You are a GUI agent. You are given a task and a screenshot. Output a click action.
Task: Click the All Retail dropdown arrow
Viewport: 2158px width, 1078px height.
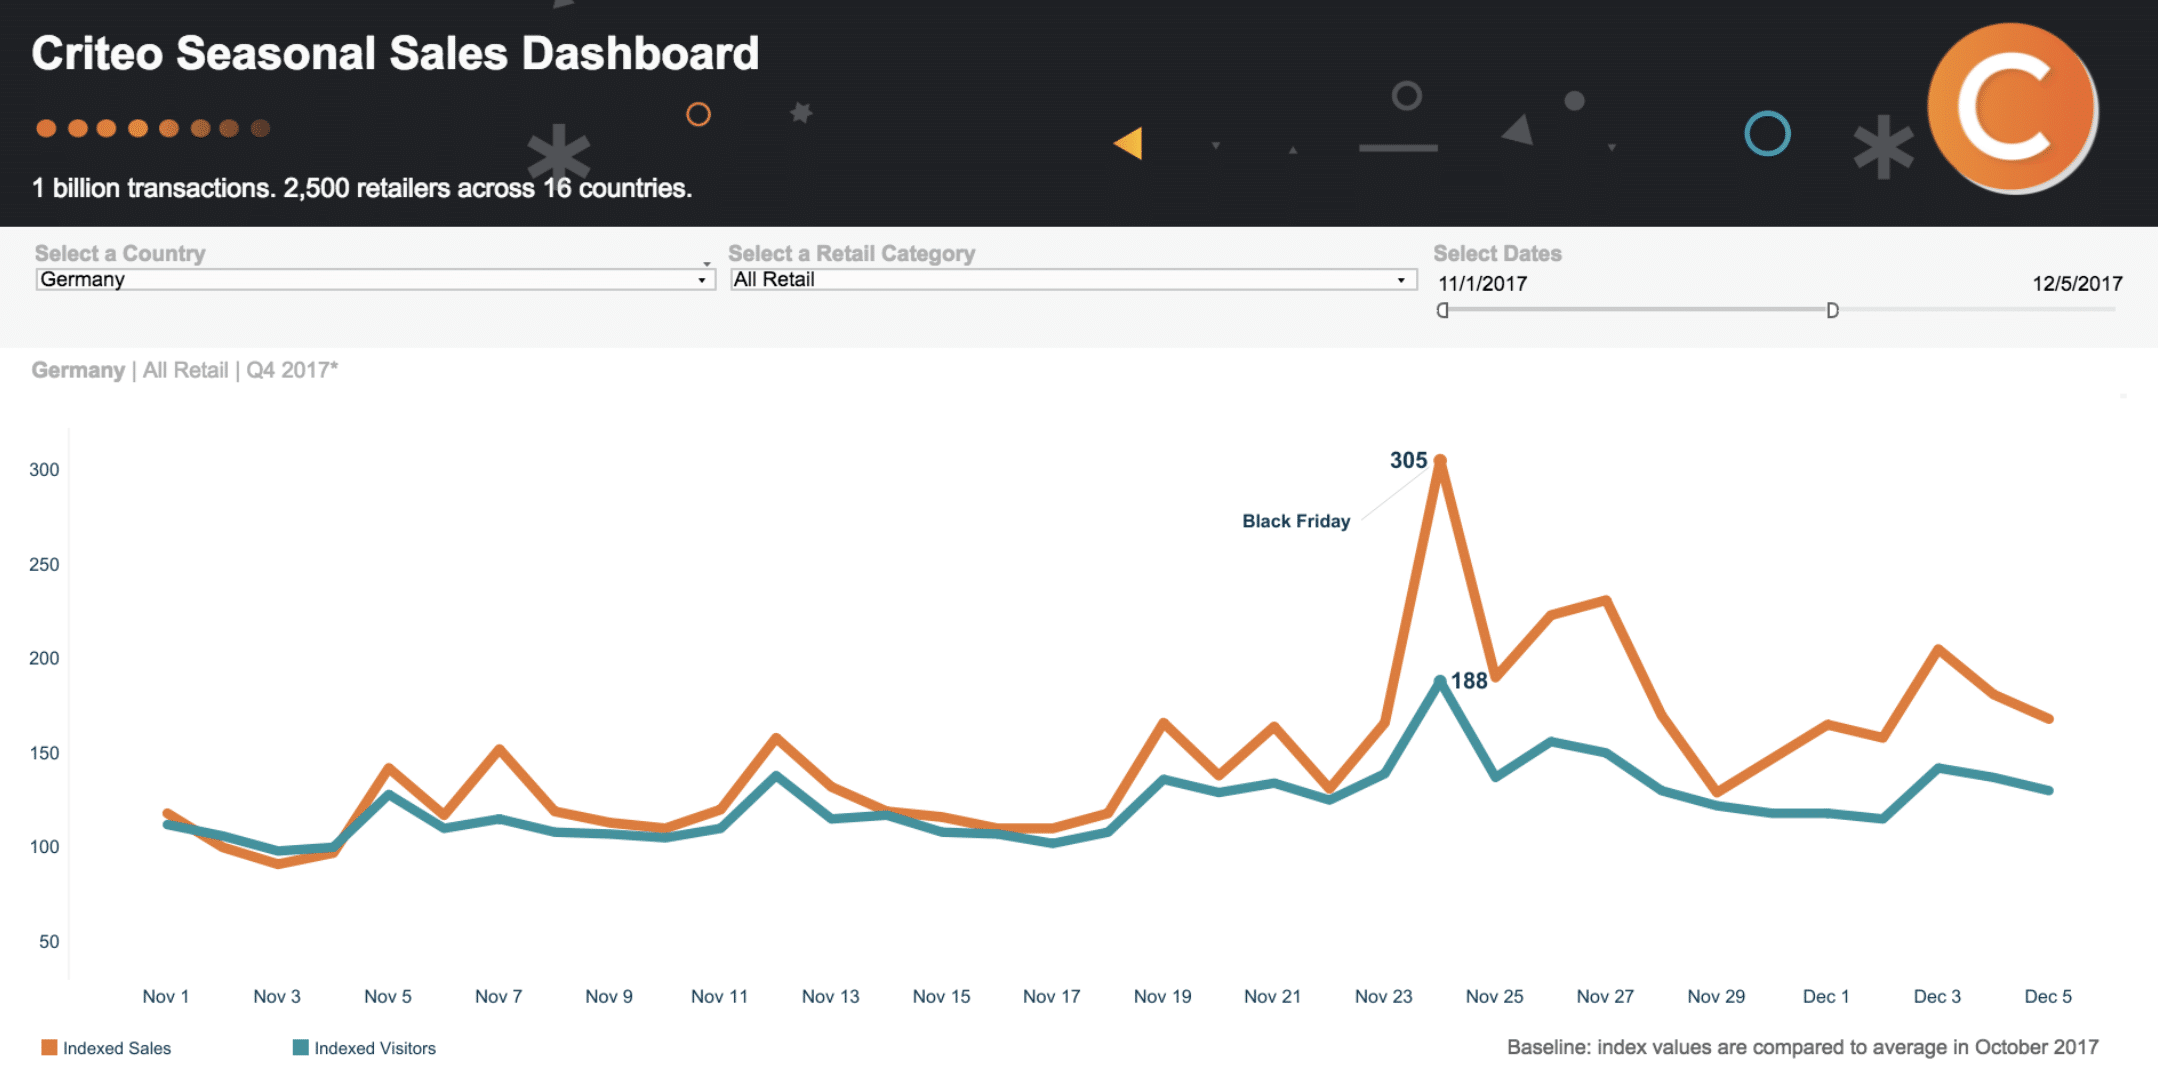[1401, 281]
